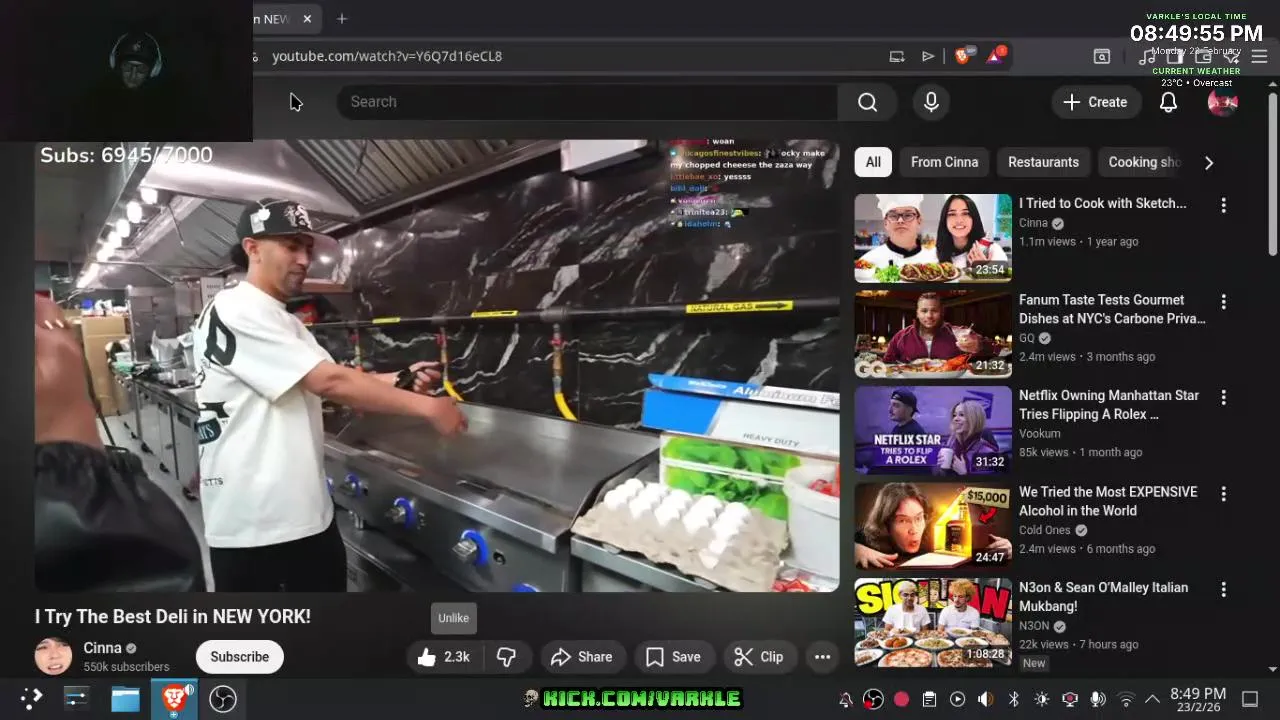Click the clipboard tray icon
Image resolution: width=1280 pixels, height=720 pixels.
click(929, 699)
